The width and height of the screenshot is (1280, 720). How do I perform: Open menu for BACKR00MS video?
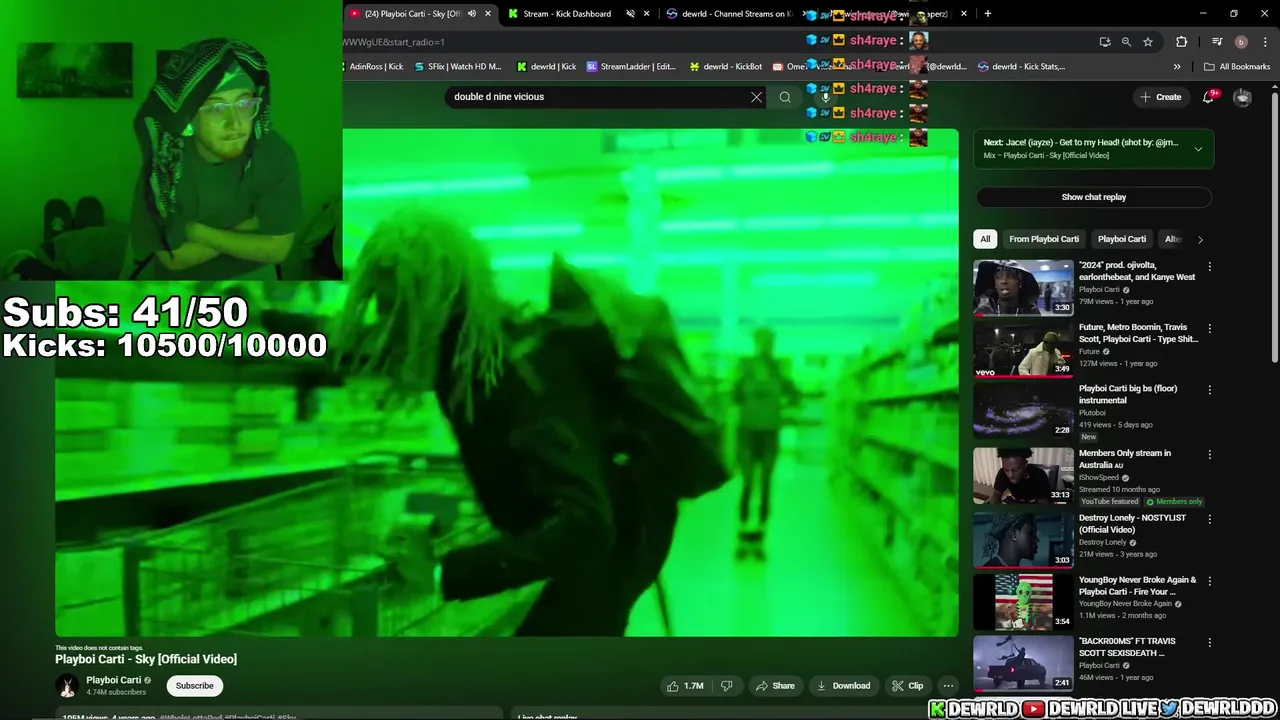pyautogui.click(x=1209, y=642)
